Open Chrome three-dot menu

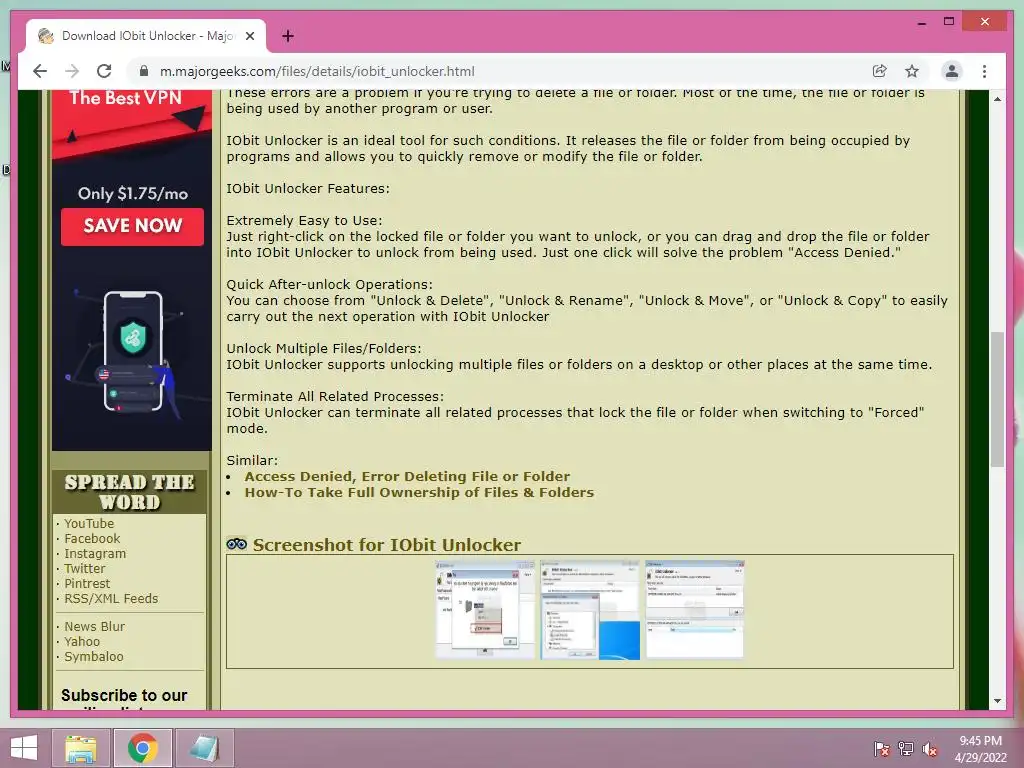984,71
